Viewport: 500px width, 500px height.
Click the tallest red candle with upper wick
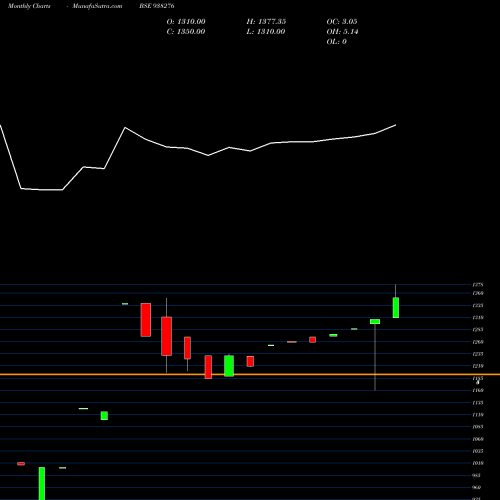[x=167, y=336]
